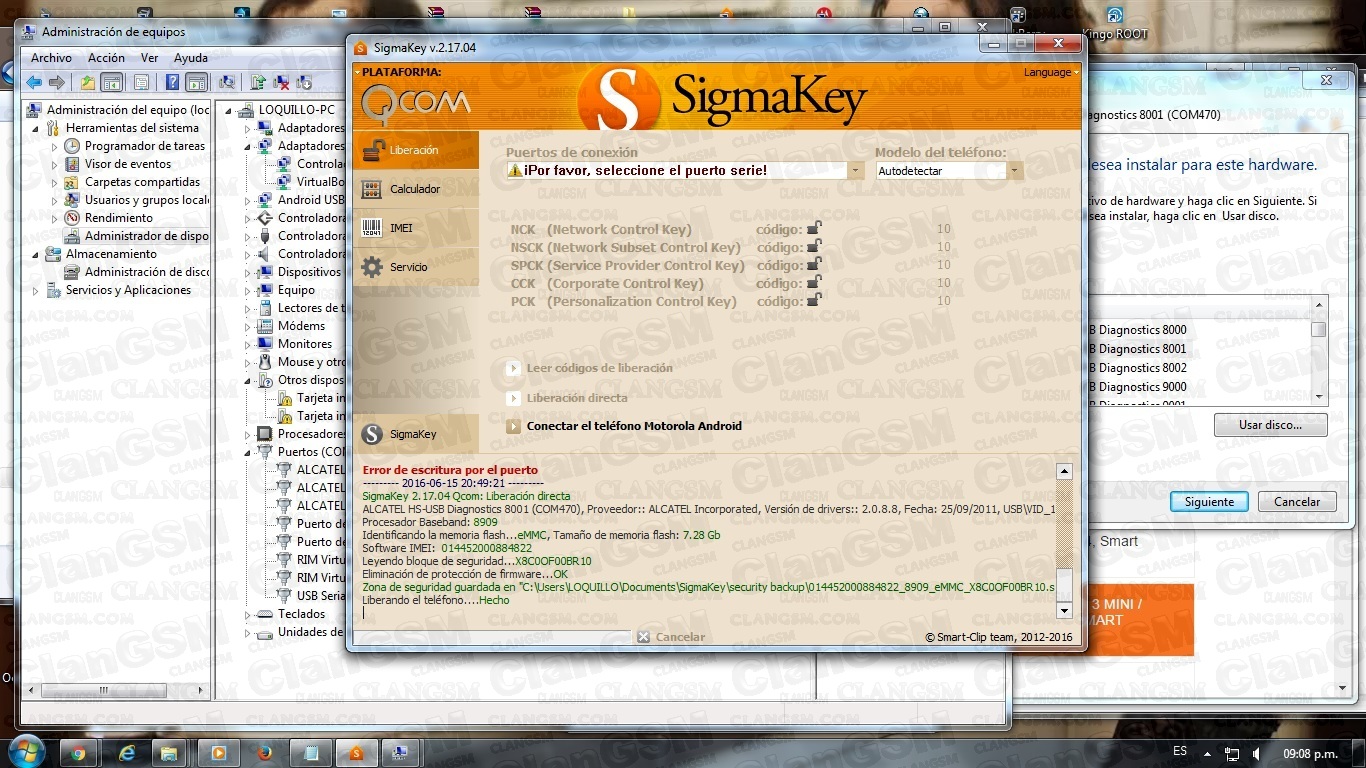Click Cancelar in the driver wizard
The height and width of the screenshot is (768, 1366).
point(1297,502)
